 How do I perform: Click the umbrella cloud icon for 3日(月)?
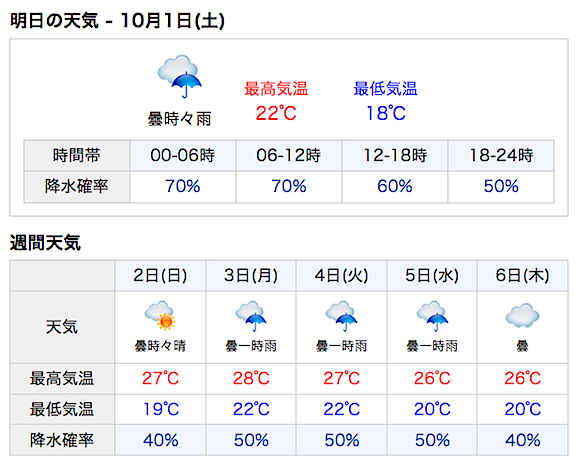[x=251, y=316]
